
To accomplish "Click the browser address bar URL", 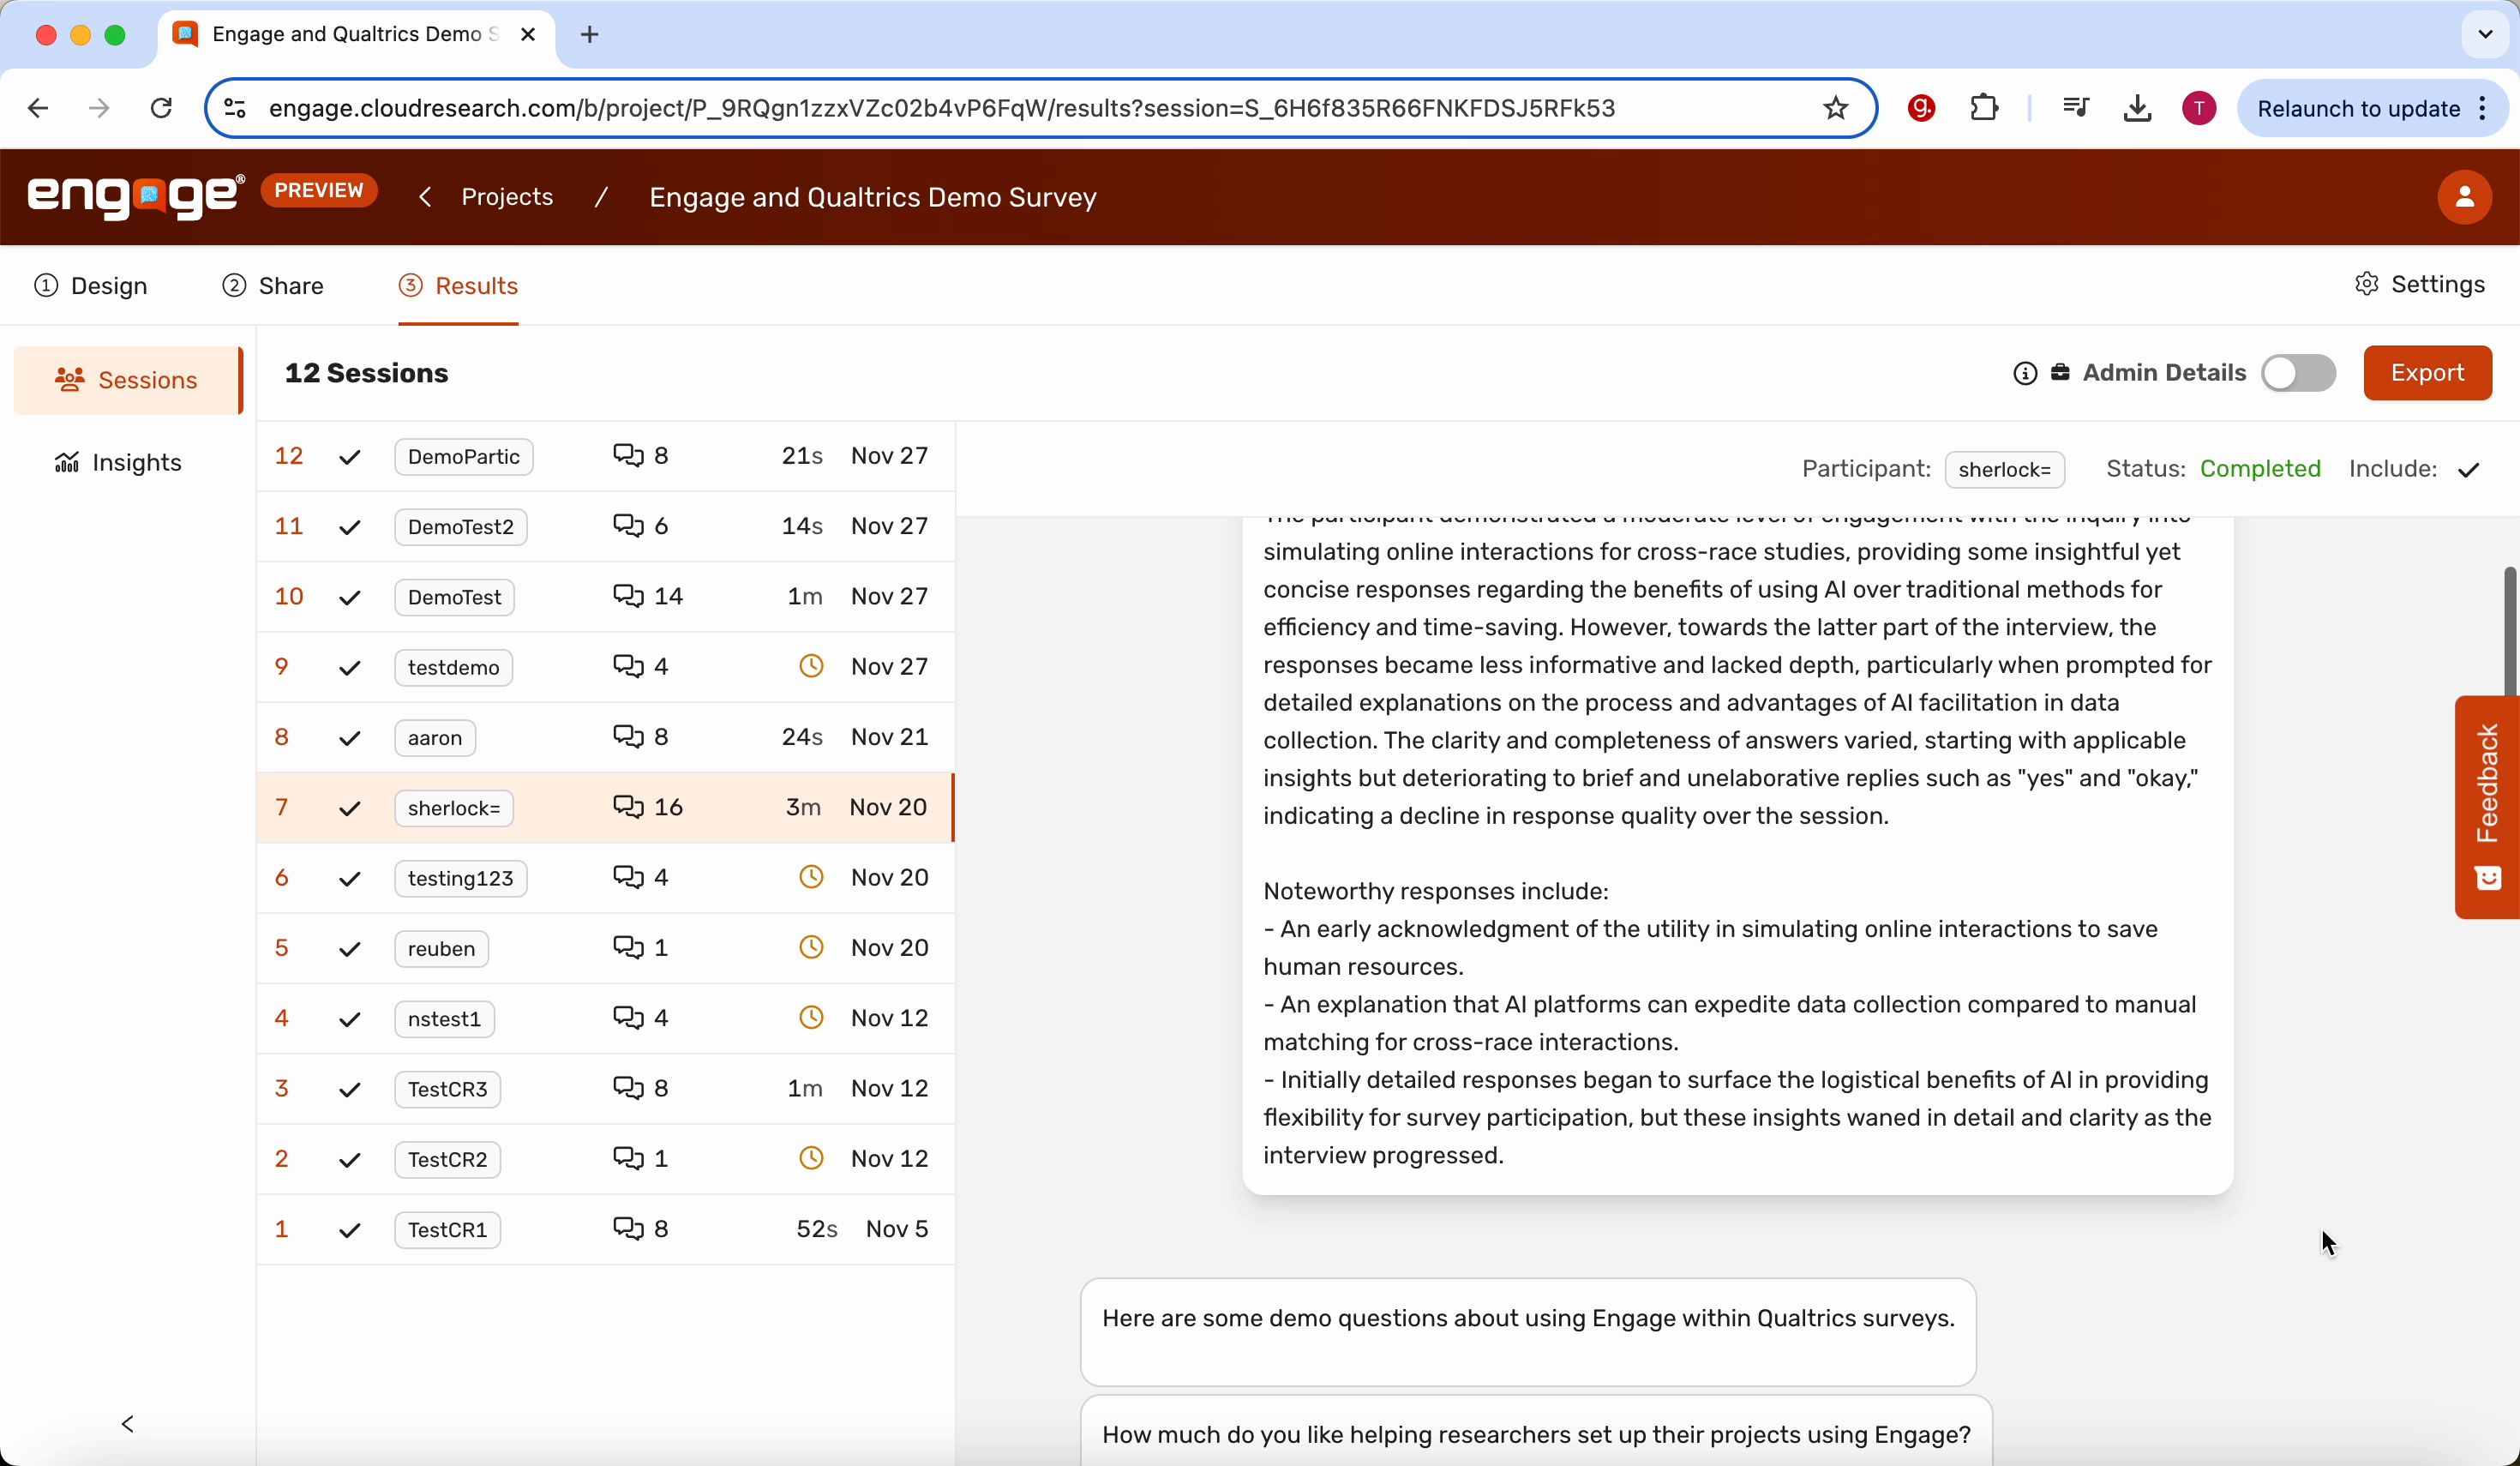I will (942, 108).
